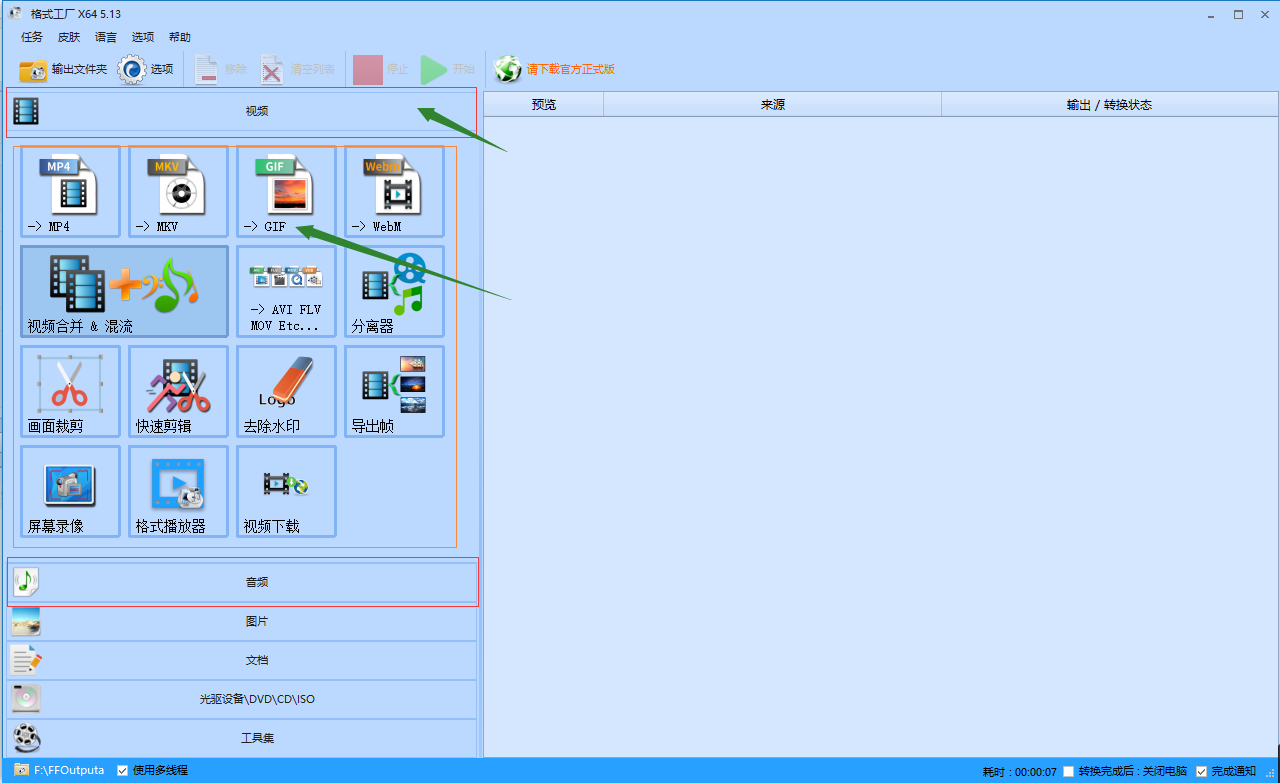Click the 清空列表 clear list button
The image size is (1280, 783).
click(298, 69)
